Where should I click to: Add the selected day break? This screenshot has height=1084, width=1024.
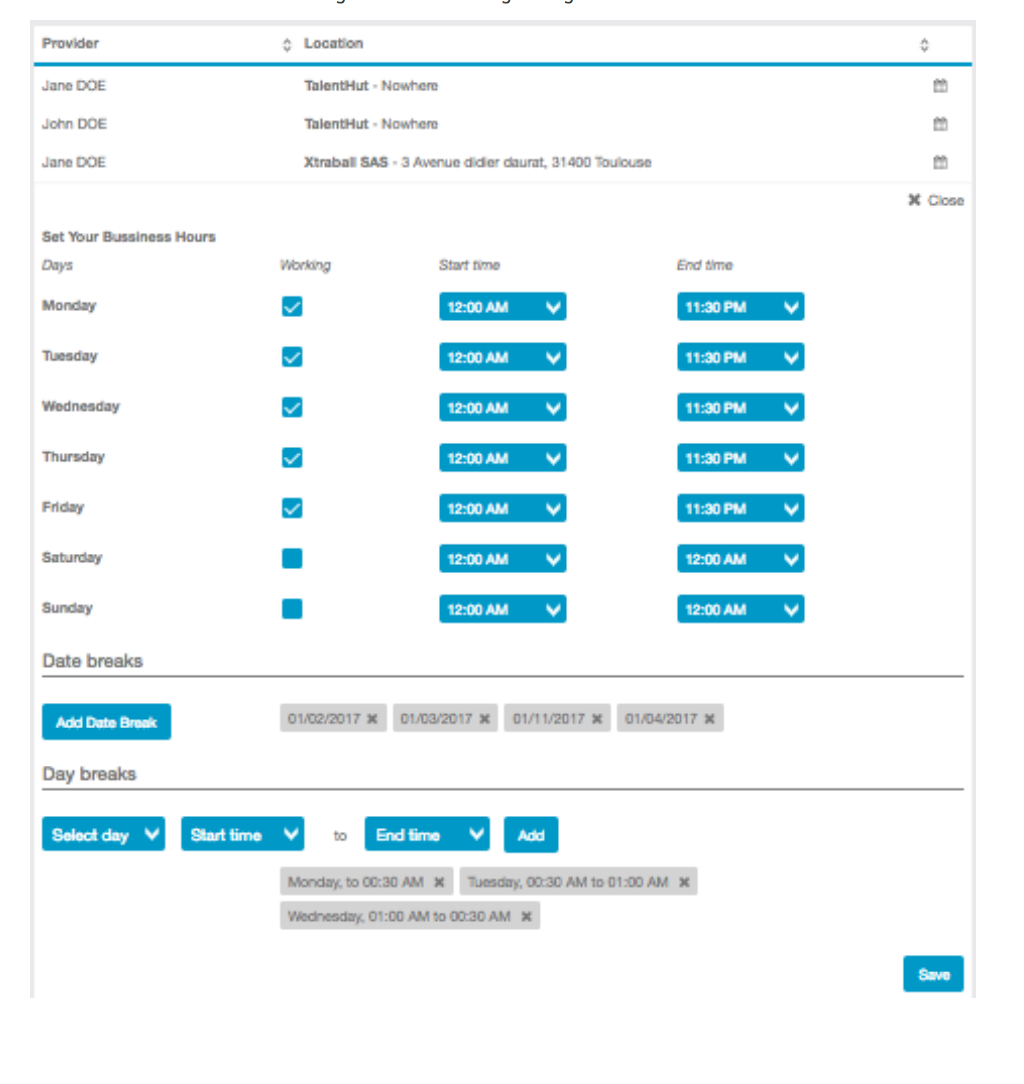click(x=531, y=835)
